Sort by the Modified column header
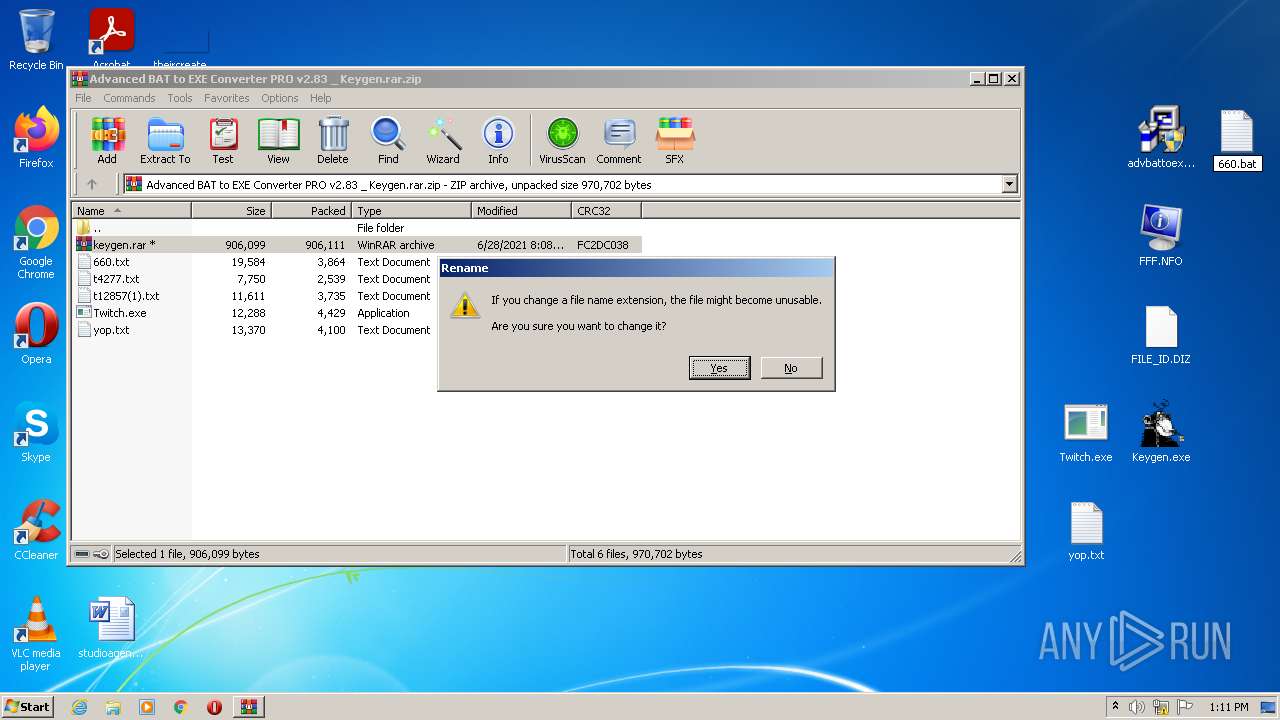 point(521,210)
